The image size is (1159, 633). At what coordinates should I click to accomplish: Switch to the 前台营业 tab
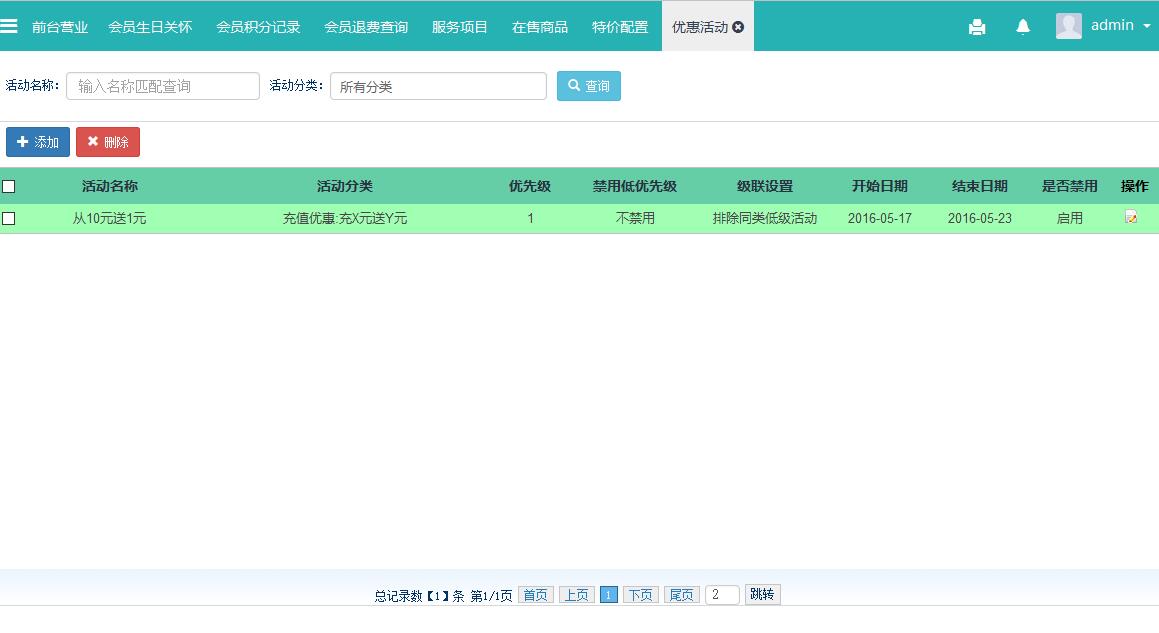[60, 27]
